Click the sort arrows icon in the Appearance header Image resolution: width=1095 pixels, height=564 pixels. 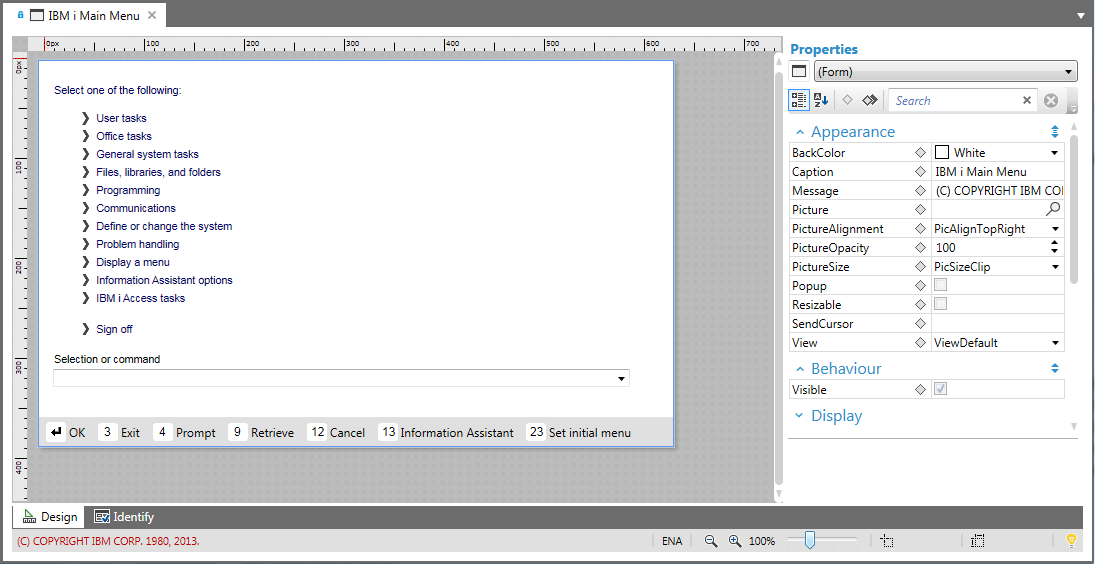tap(1055, 131)
